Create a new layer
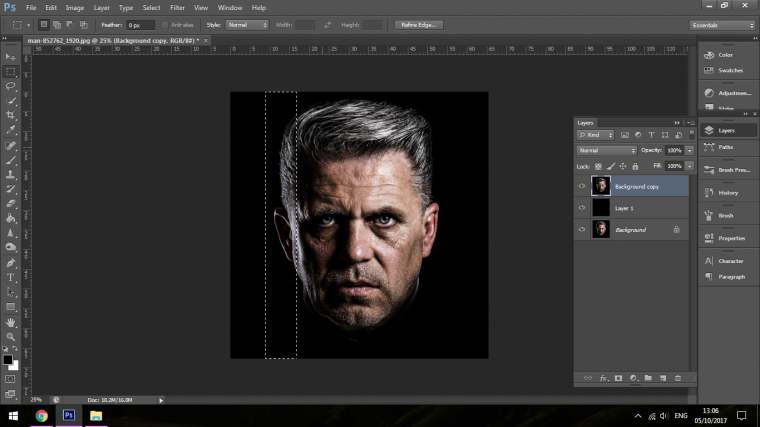This screenshot has height=427, width=760. pyautogui.click(x=663, y=378)
